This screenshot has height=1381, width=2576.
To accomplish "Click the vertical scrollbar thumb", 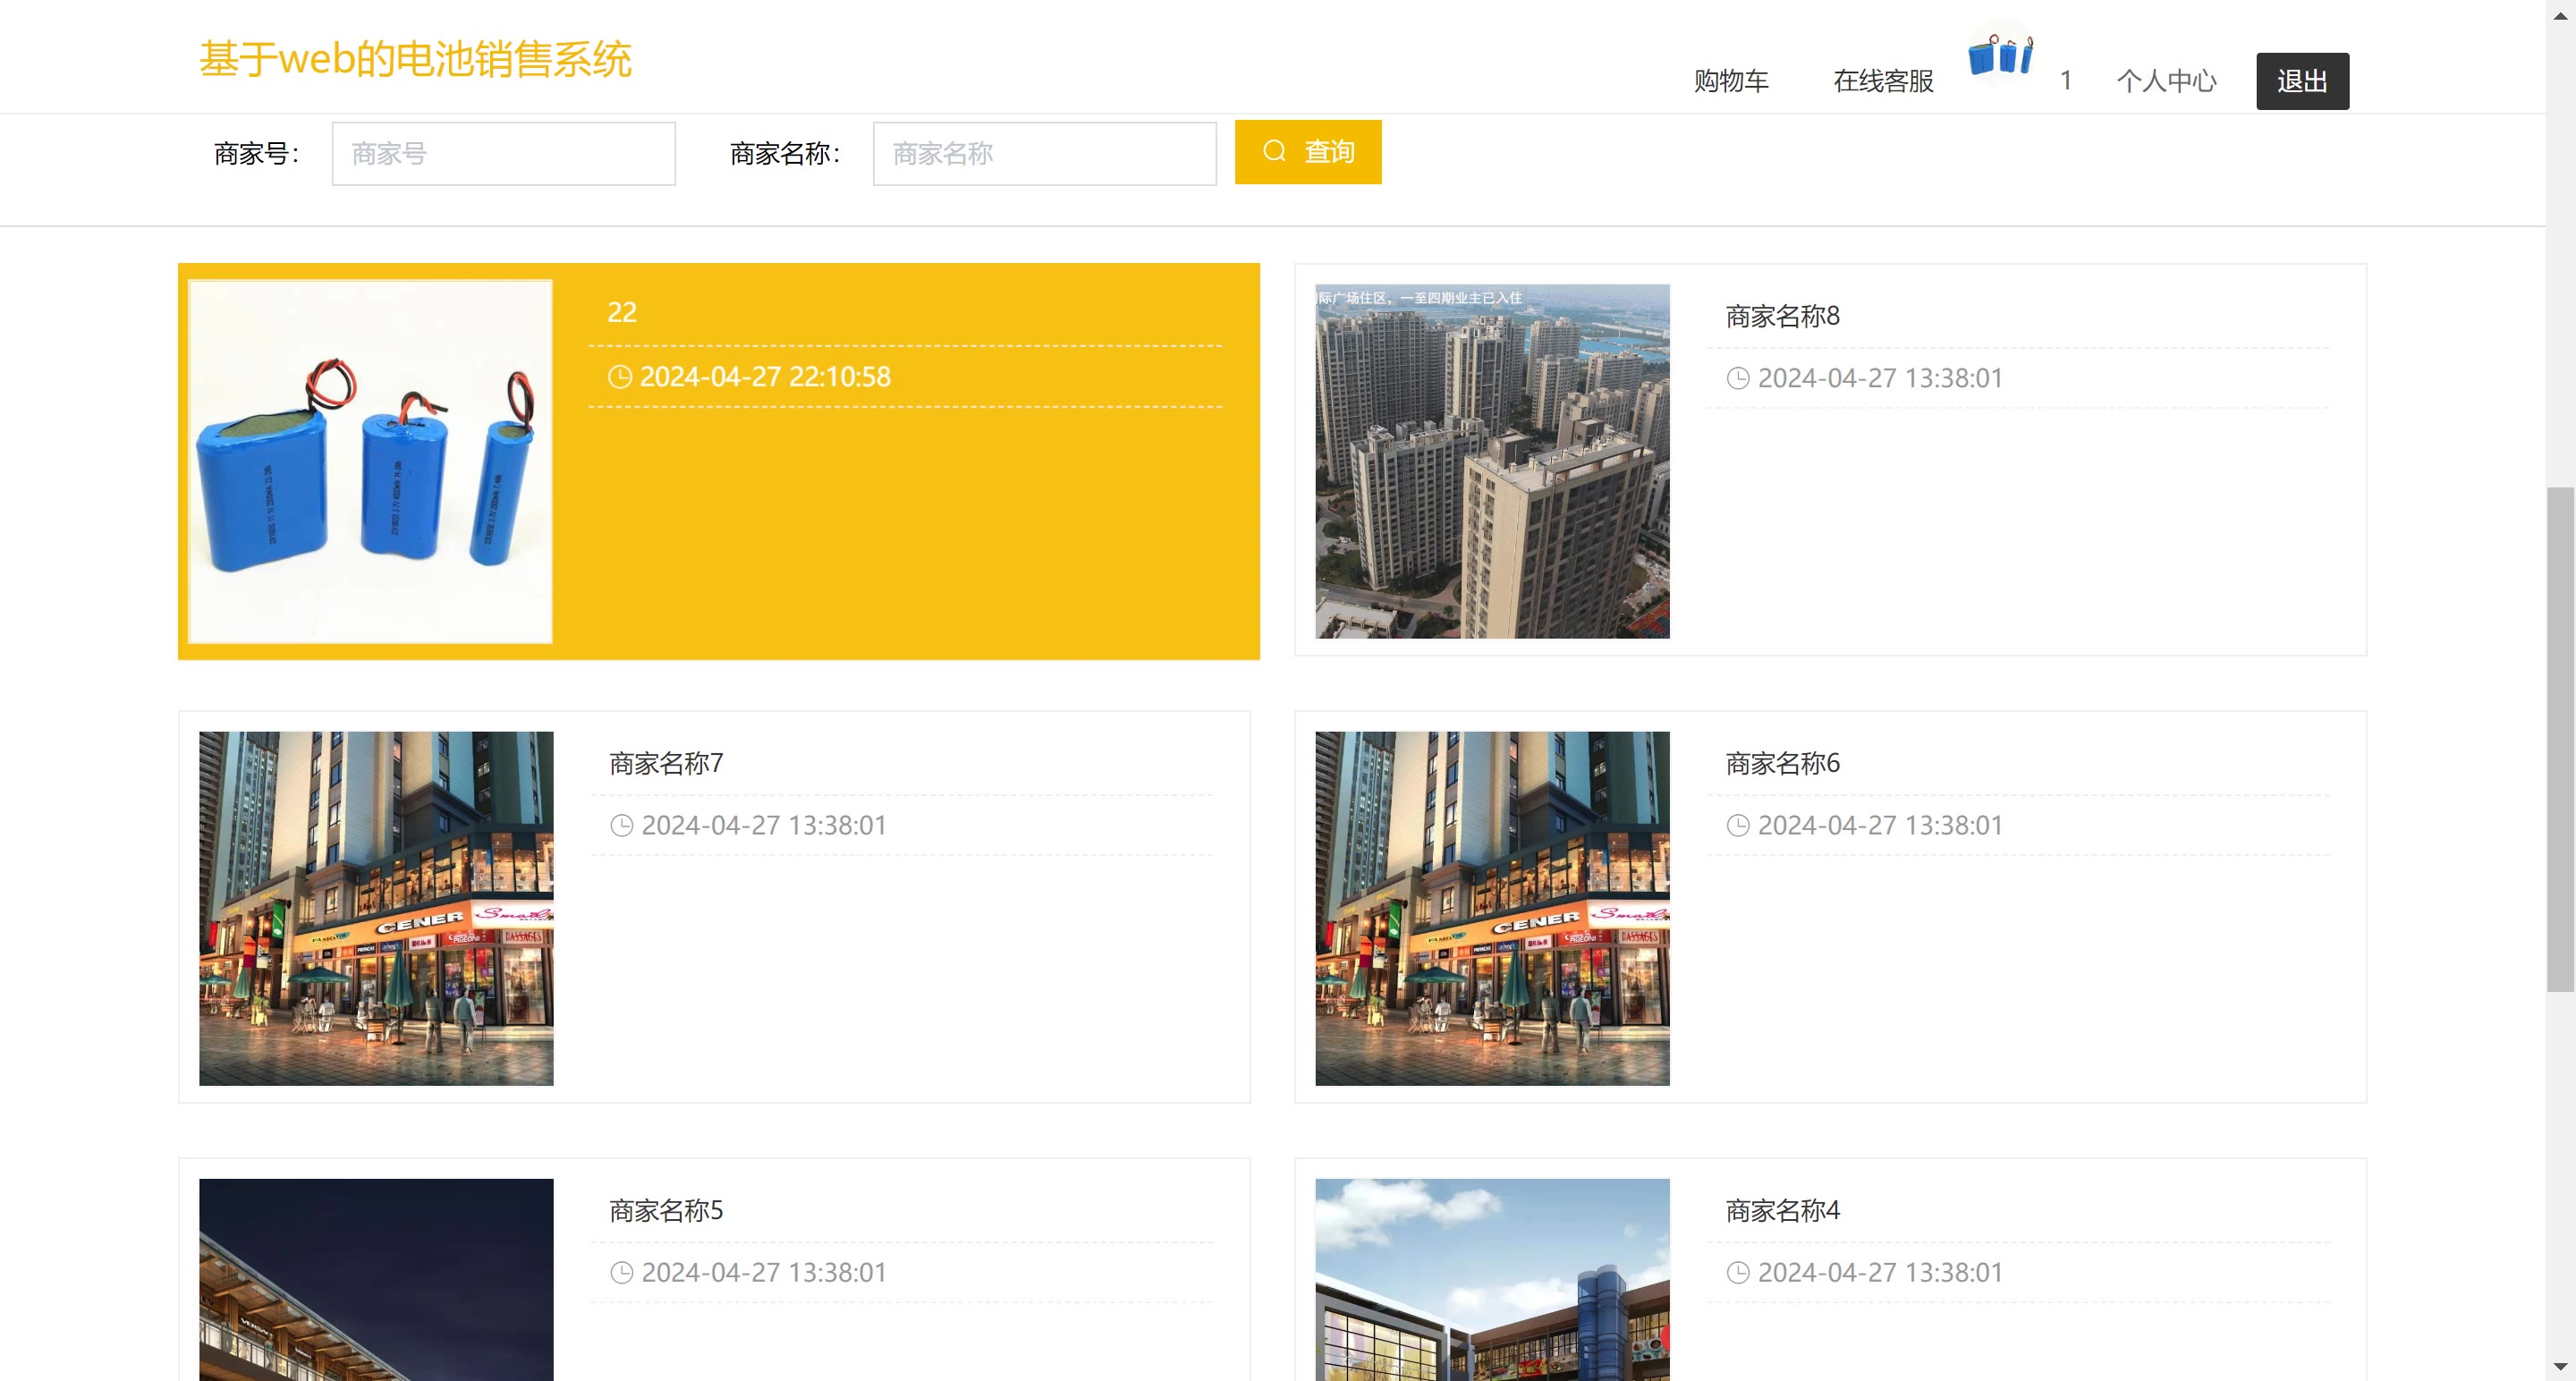I will 2560,739.
